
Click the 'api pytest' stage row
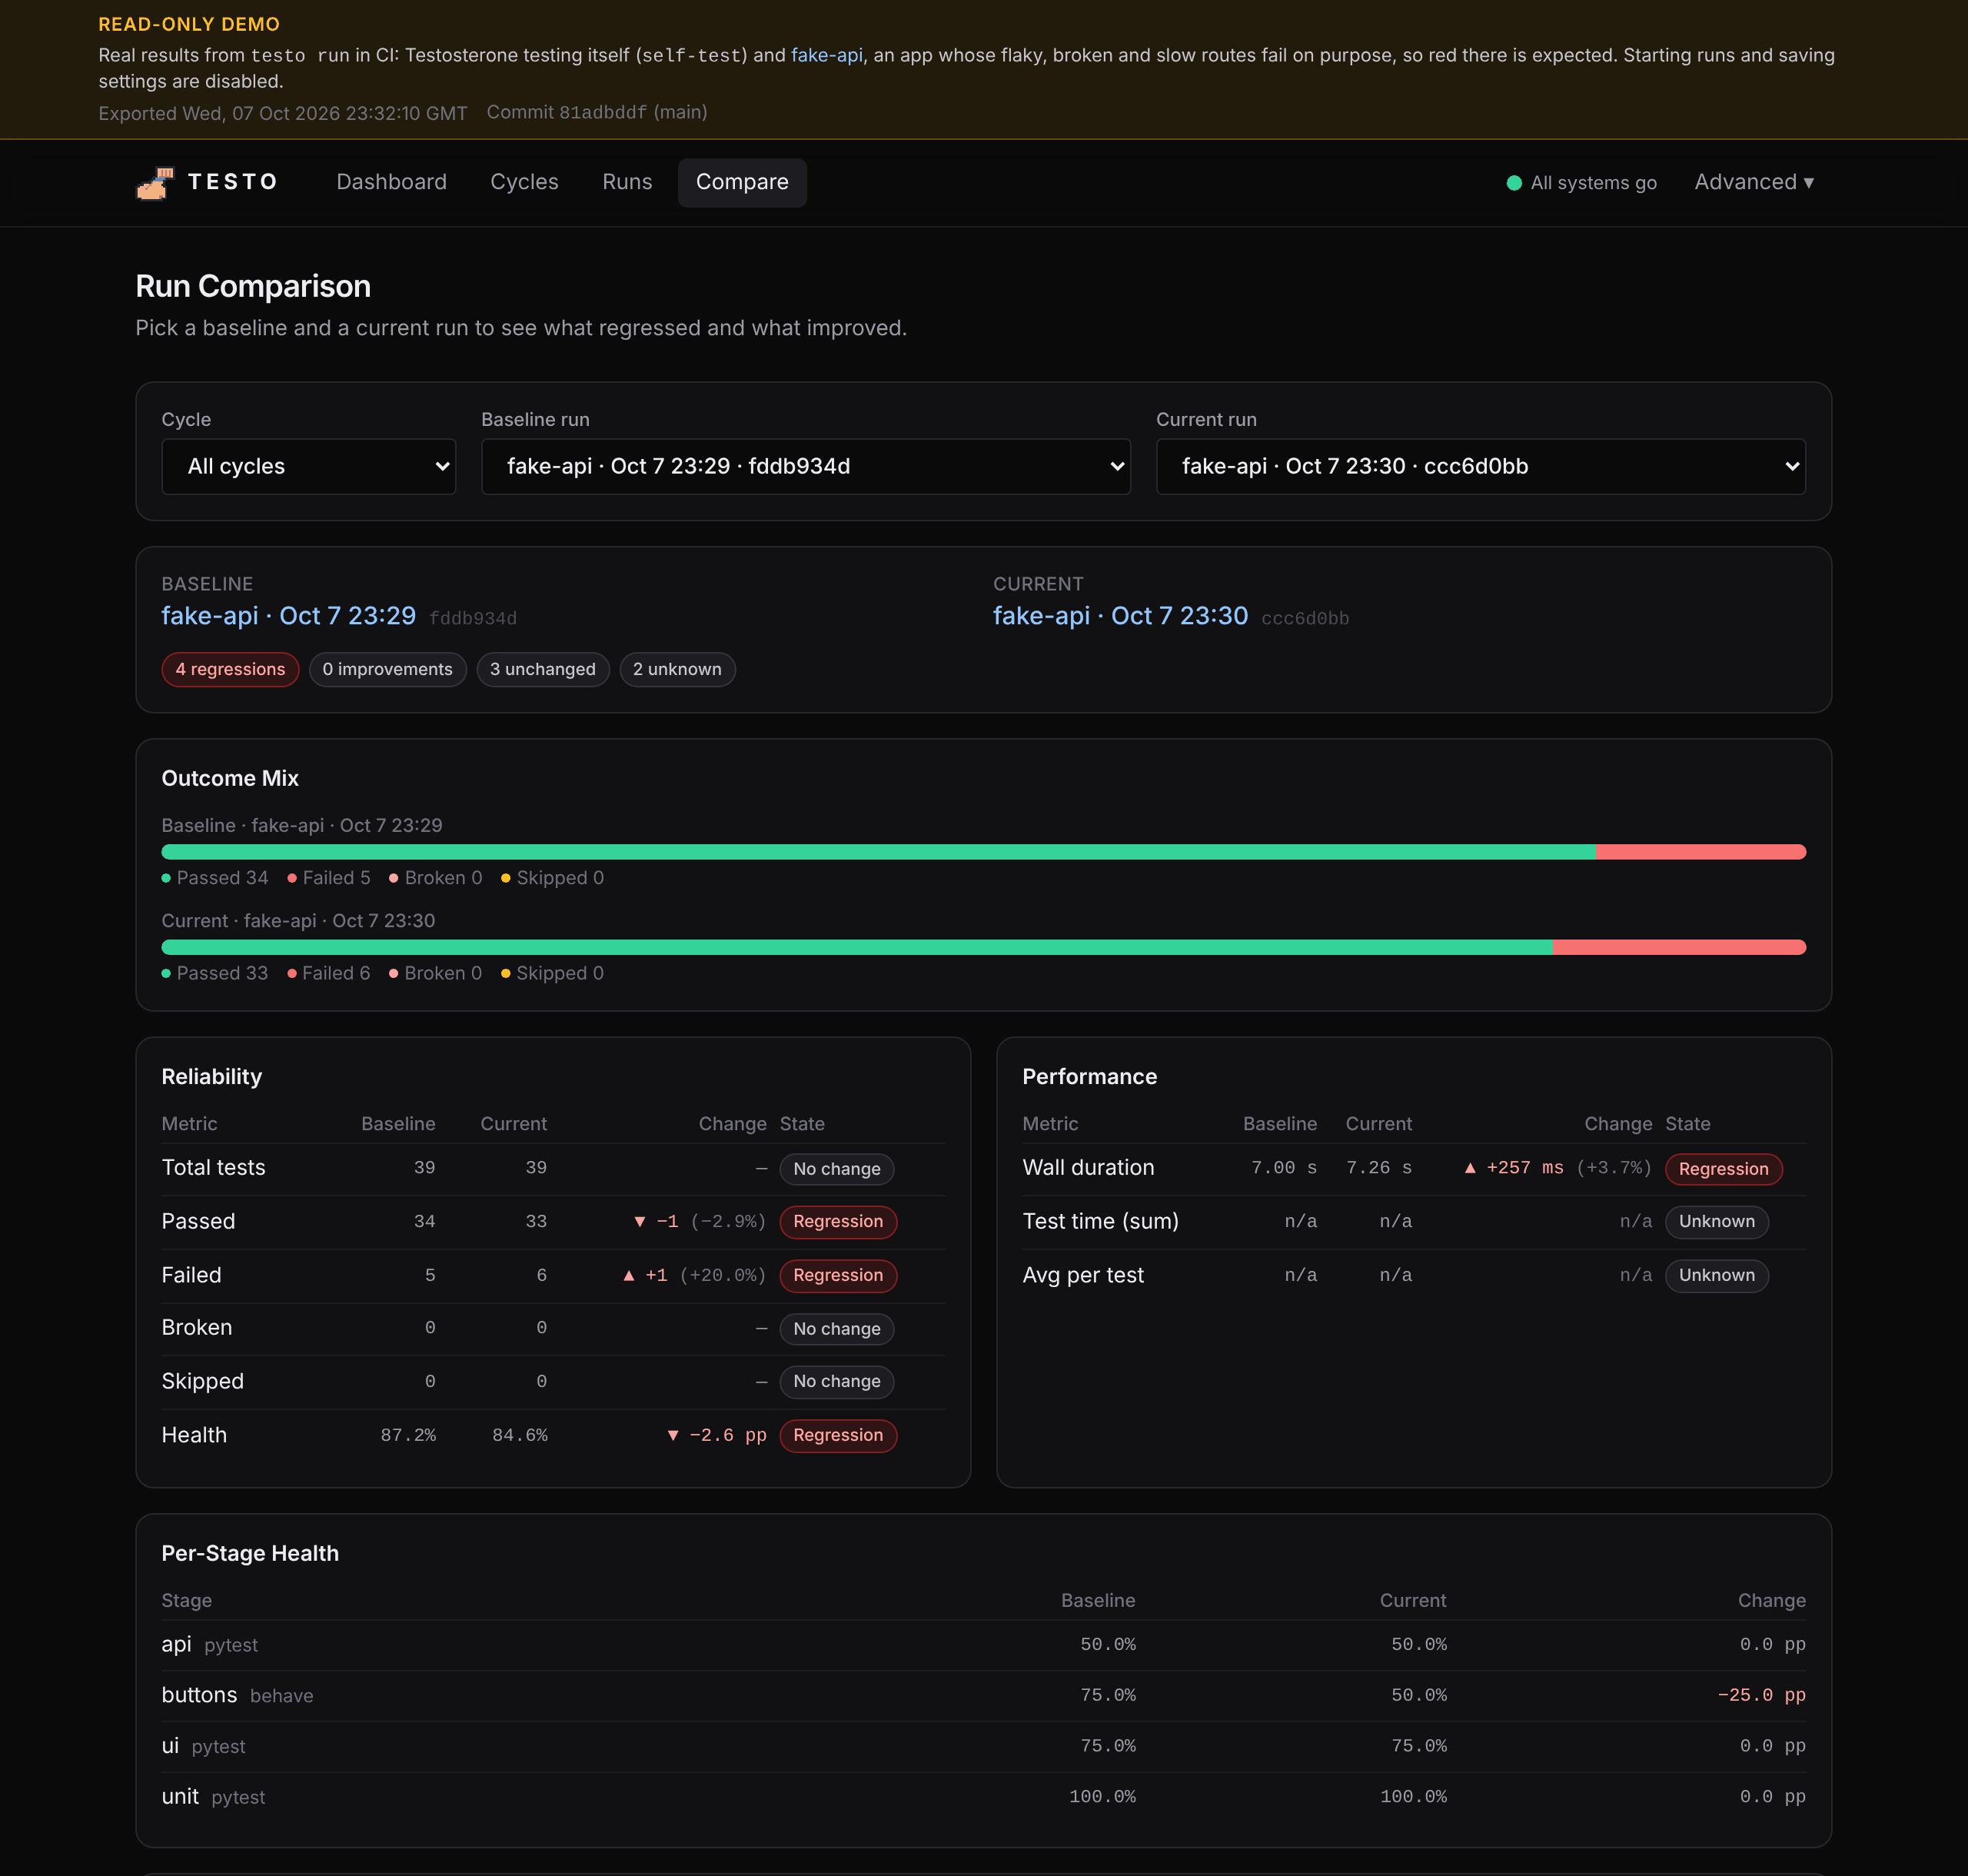point(983,1645)
